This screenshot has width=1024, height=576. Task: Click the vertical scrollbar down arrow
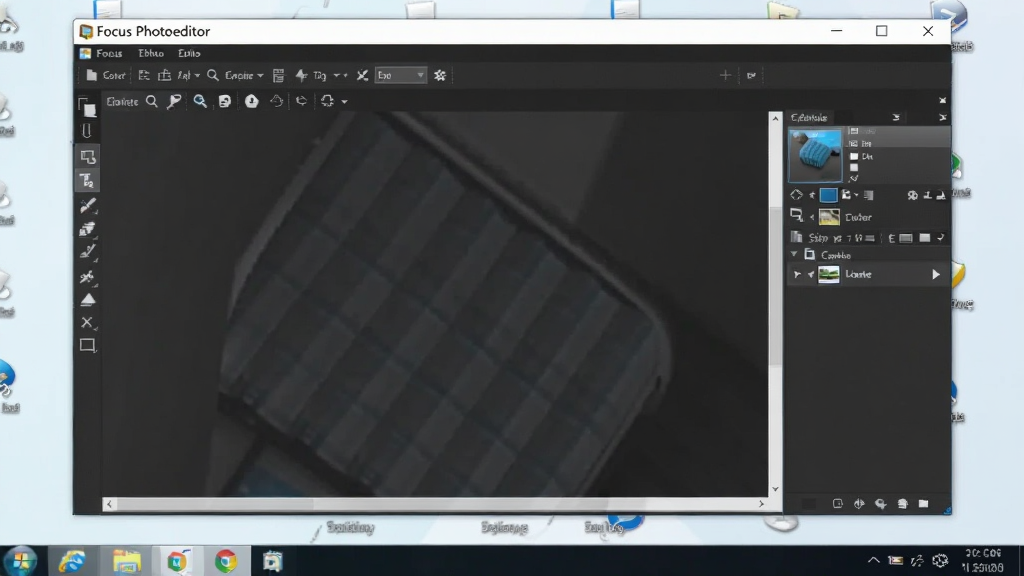point(775,489)
